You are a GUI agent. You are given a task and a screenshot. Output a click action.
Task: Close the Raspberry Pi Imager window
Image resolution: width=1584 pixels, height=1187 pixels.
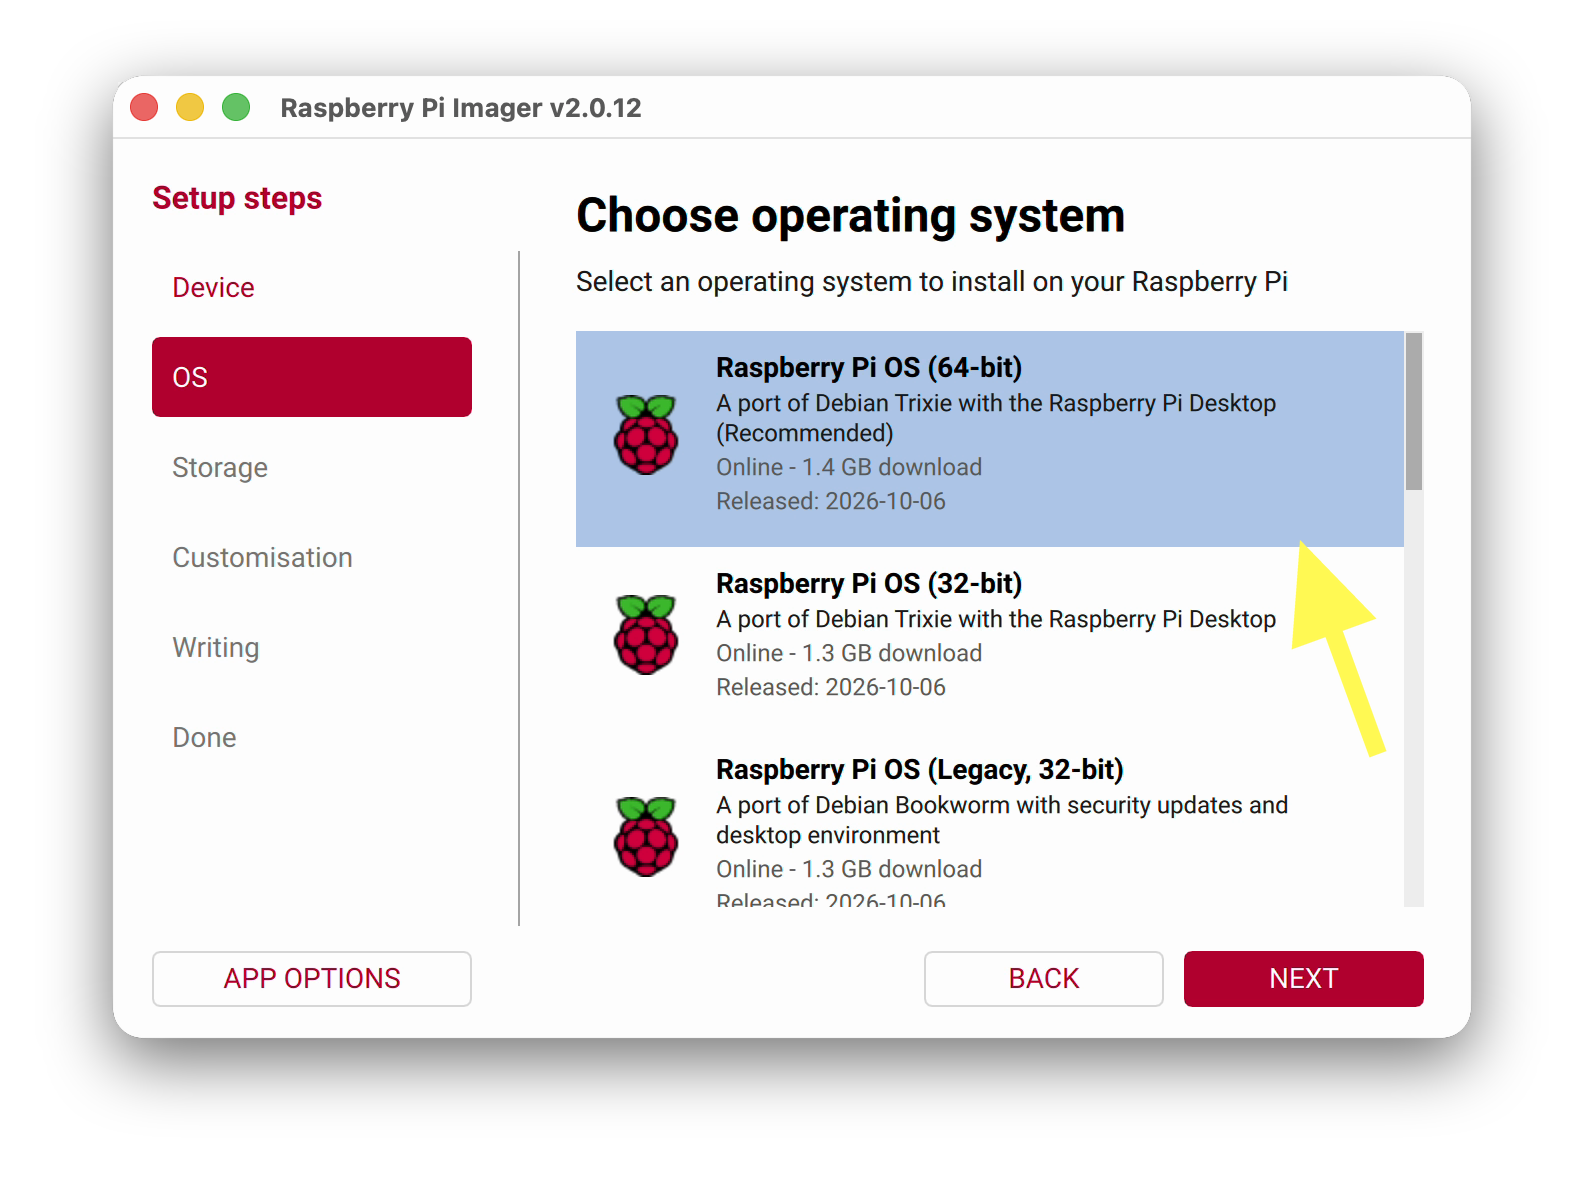click(x=144, y=107)
